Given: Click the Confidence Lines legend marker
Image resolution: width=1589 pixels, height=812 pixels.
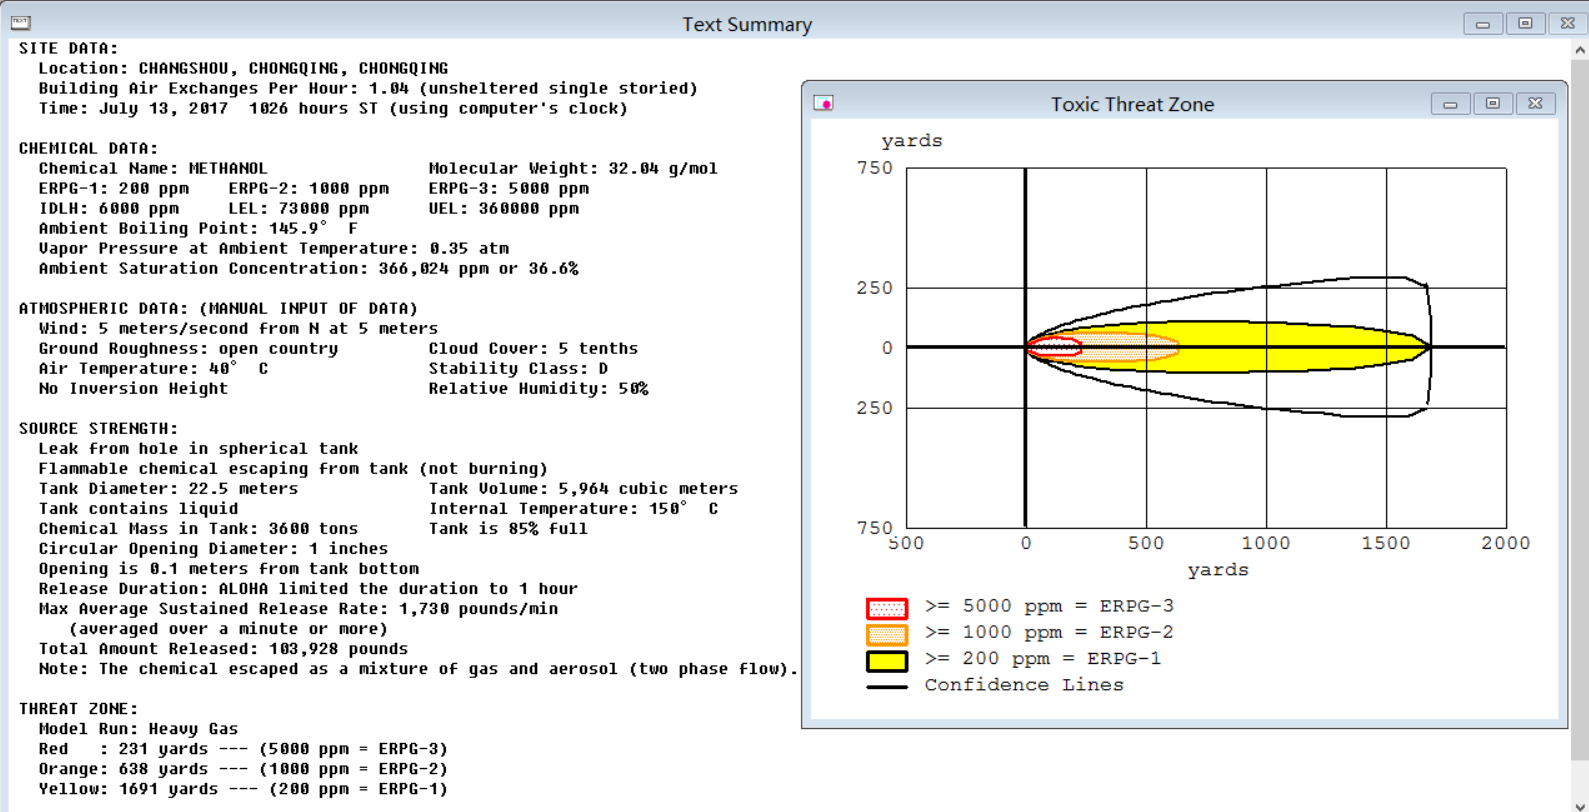Looking at the screenshot, I should pos(887,687).
